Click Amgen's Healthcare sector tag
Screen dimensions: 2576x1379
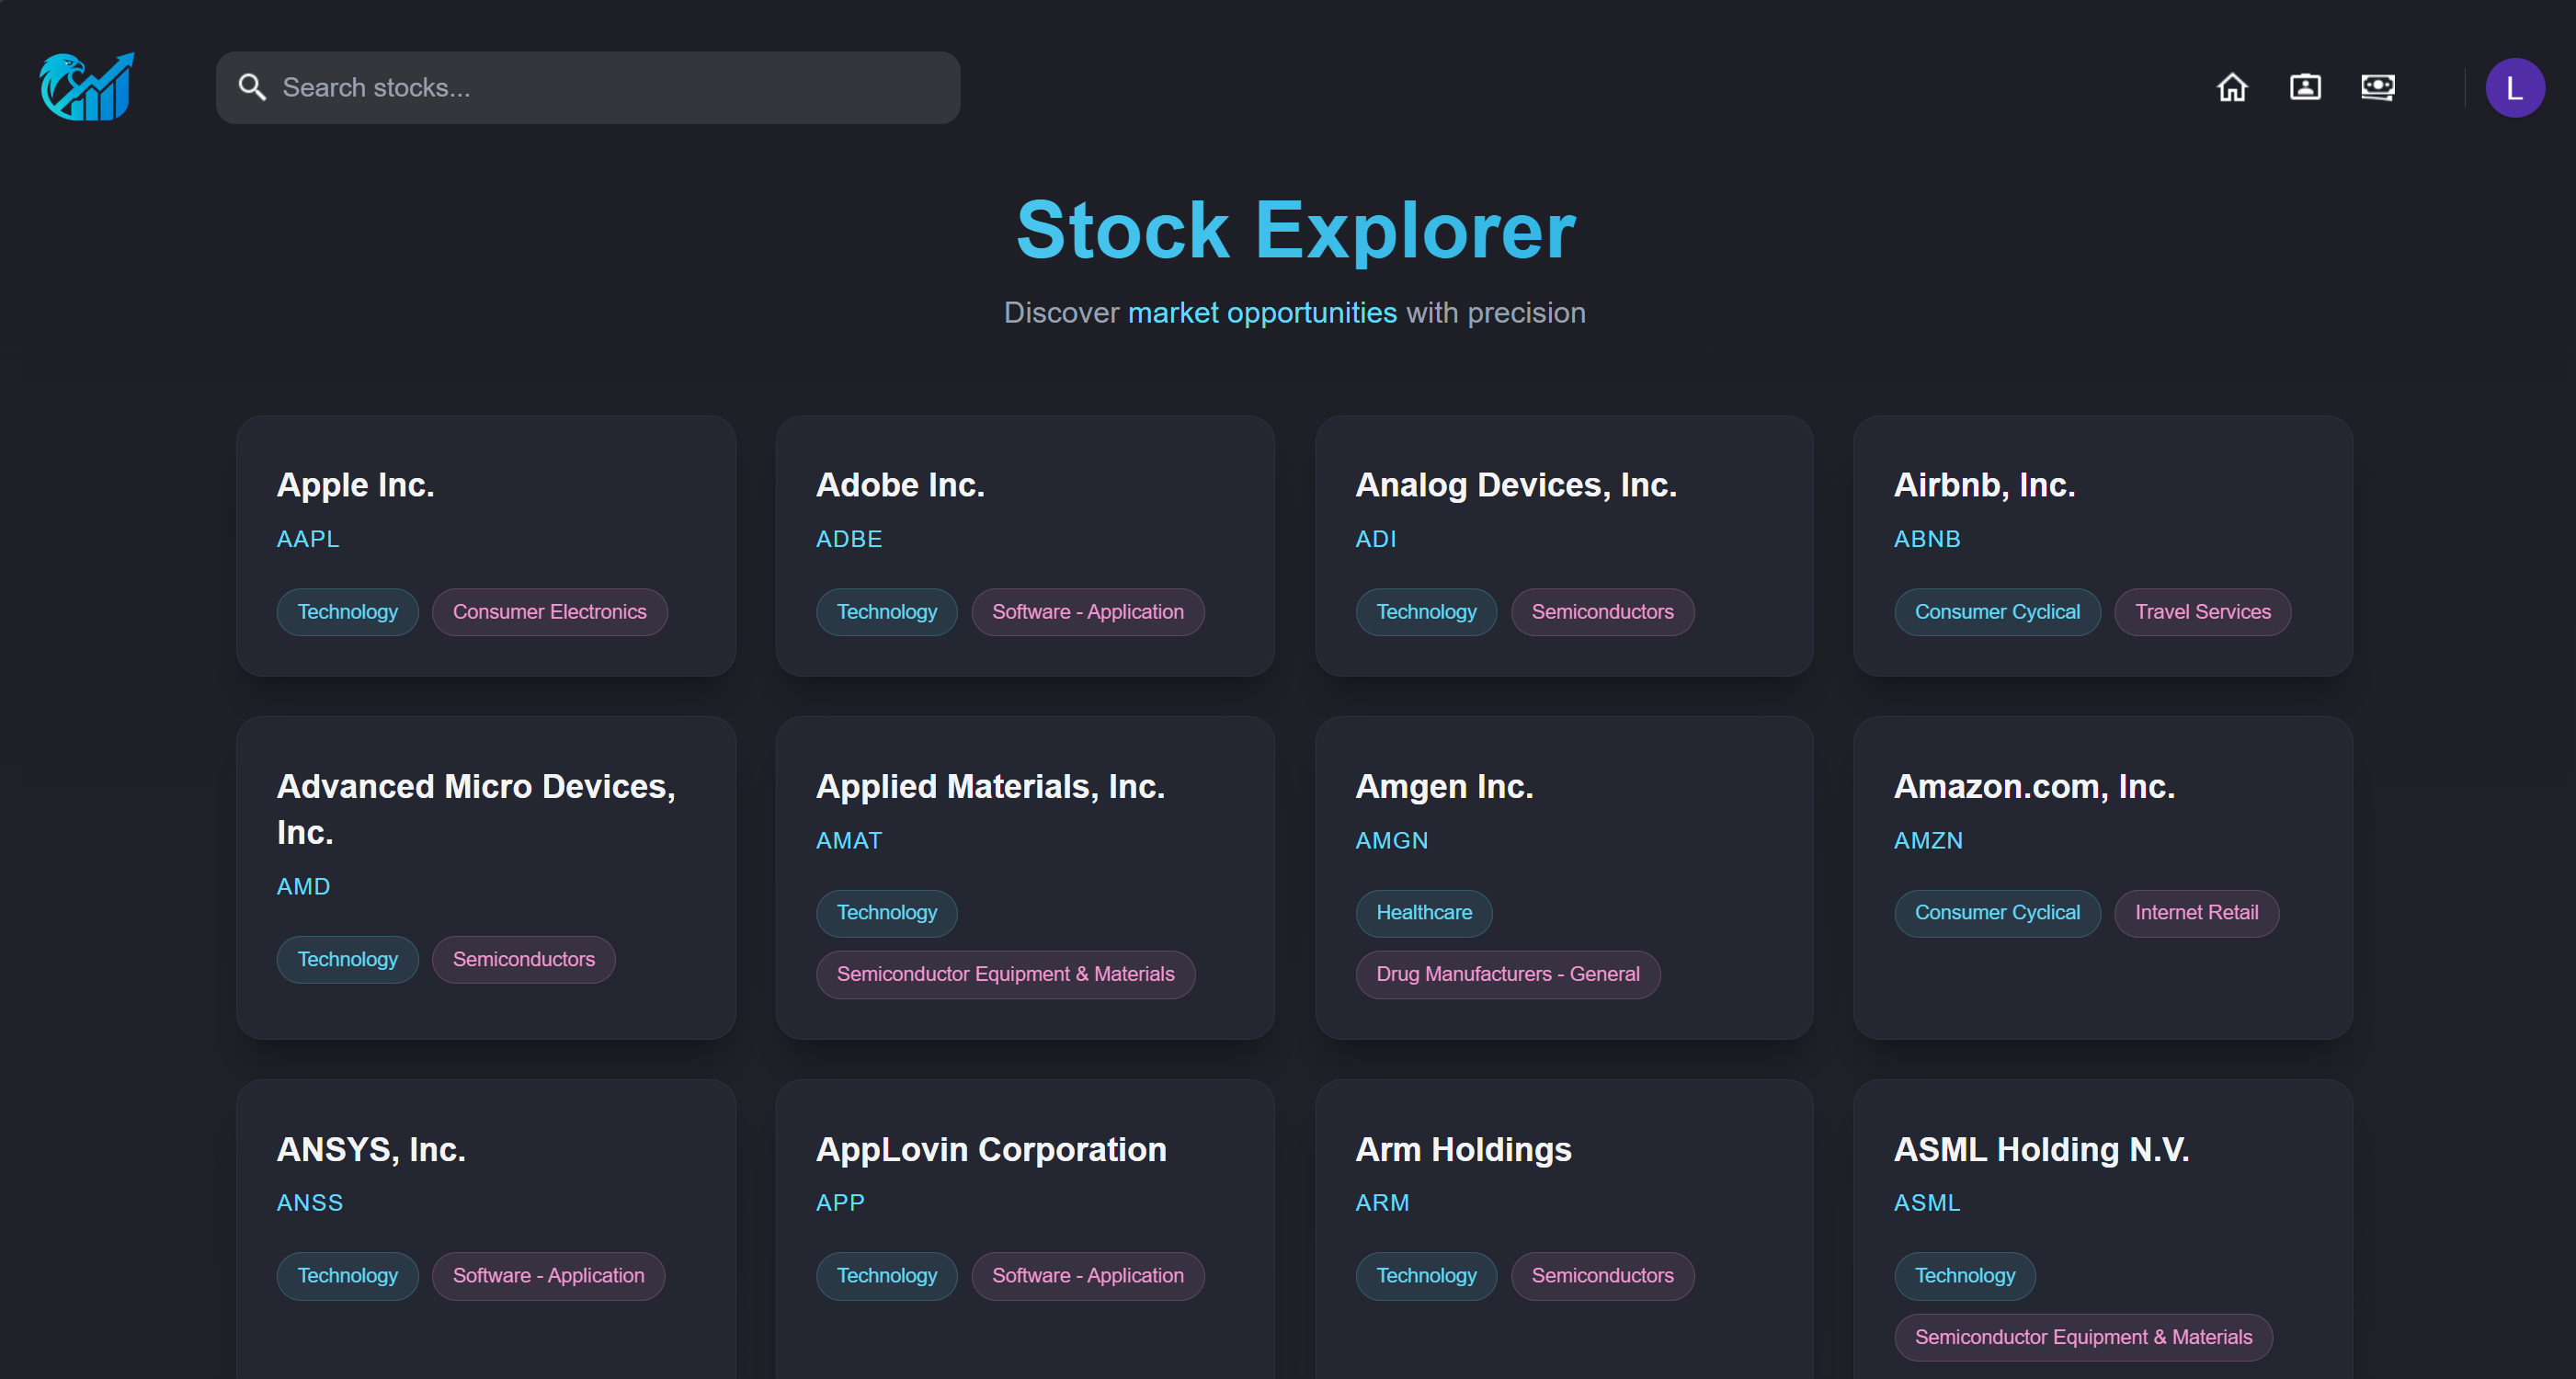click(1423, 913)
